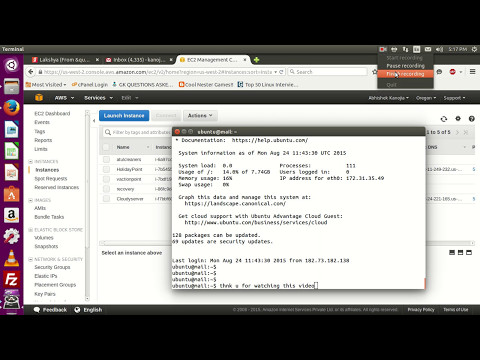Select Pause recording in the recorder menu
This screenshot has height=360, width=480.
405,66
